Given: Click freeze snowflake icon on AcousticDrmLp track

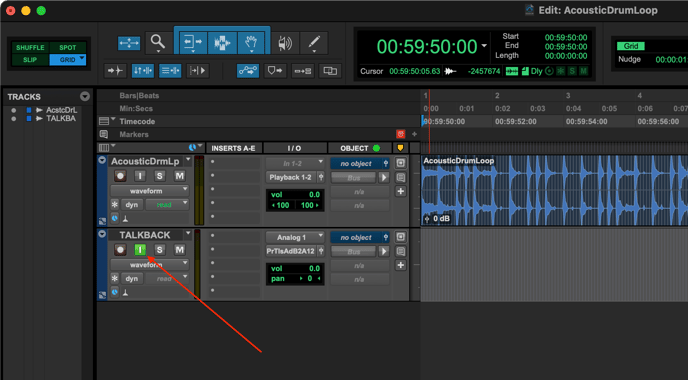Looking at the screenshot, I should (115, 204).
